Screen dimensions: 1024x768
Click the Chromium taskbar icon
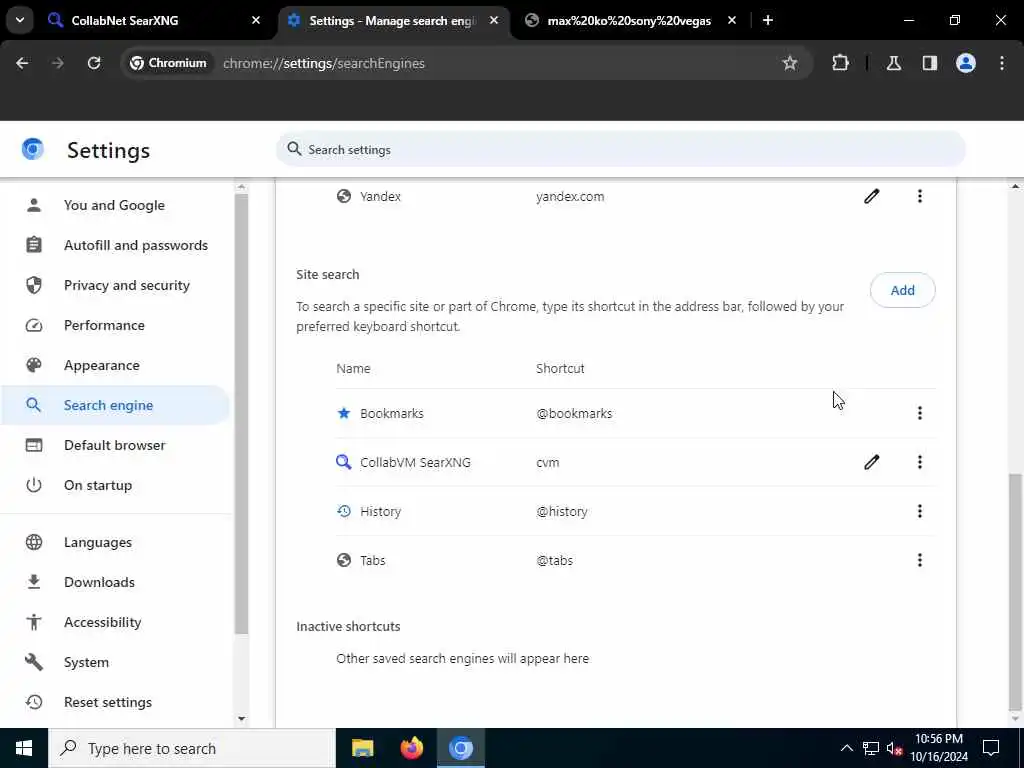[x=460, y=748]
